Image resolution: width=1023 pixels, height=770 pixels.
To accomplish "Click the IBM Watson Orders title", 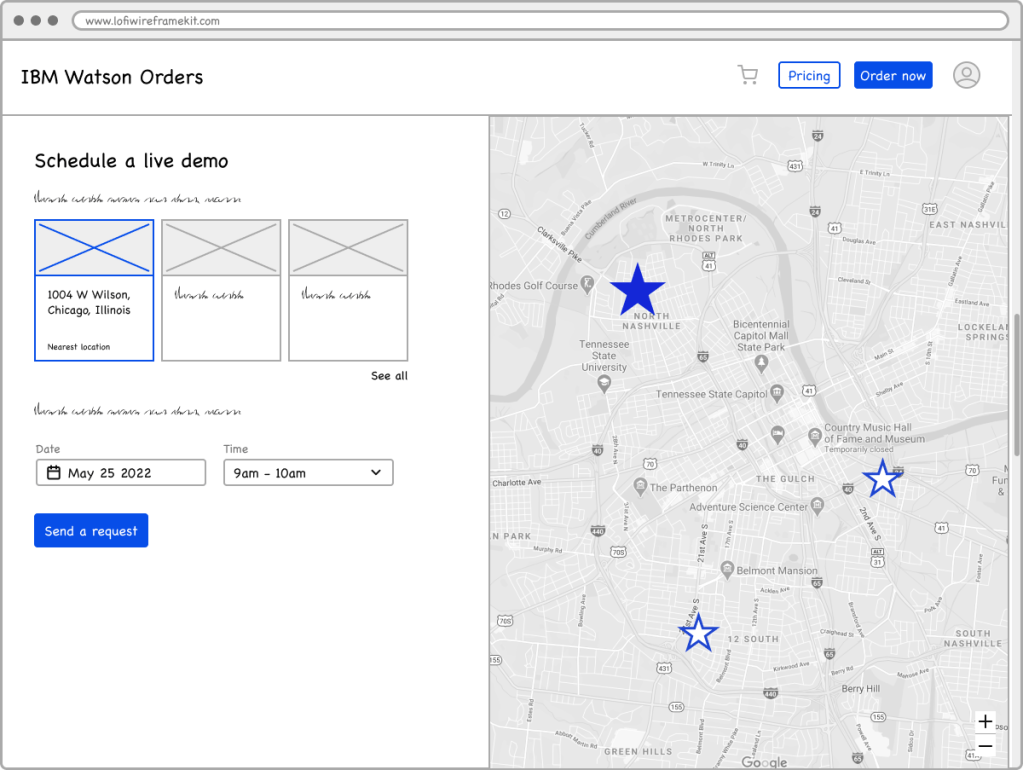I will click(112, 77).
